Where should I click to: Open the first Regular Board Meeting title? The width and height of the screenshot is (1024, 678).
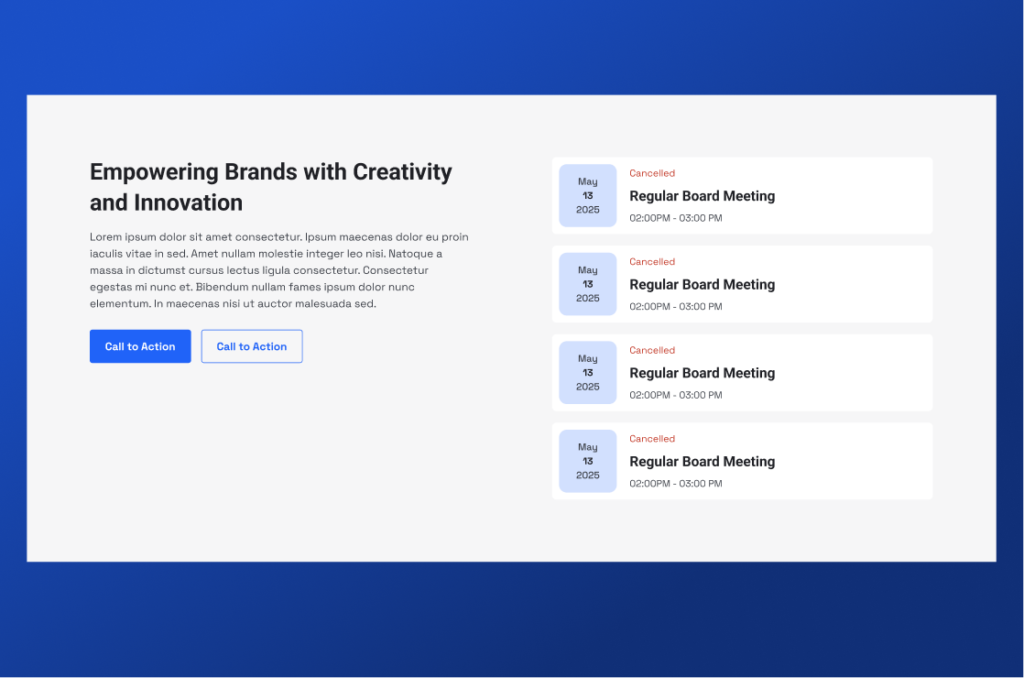(702, 196)
